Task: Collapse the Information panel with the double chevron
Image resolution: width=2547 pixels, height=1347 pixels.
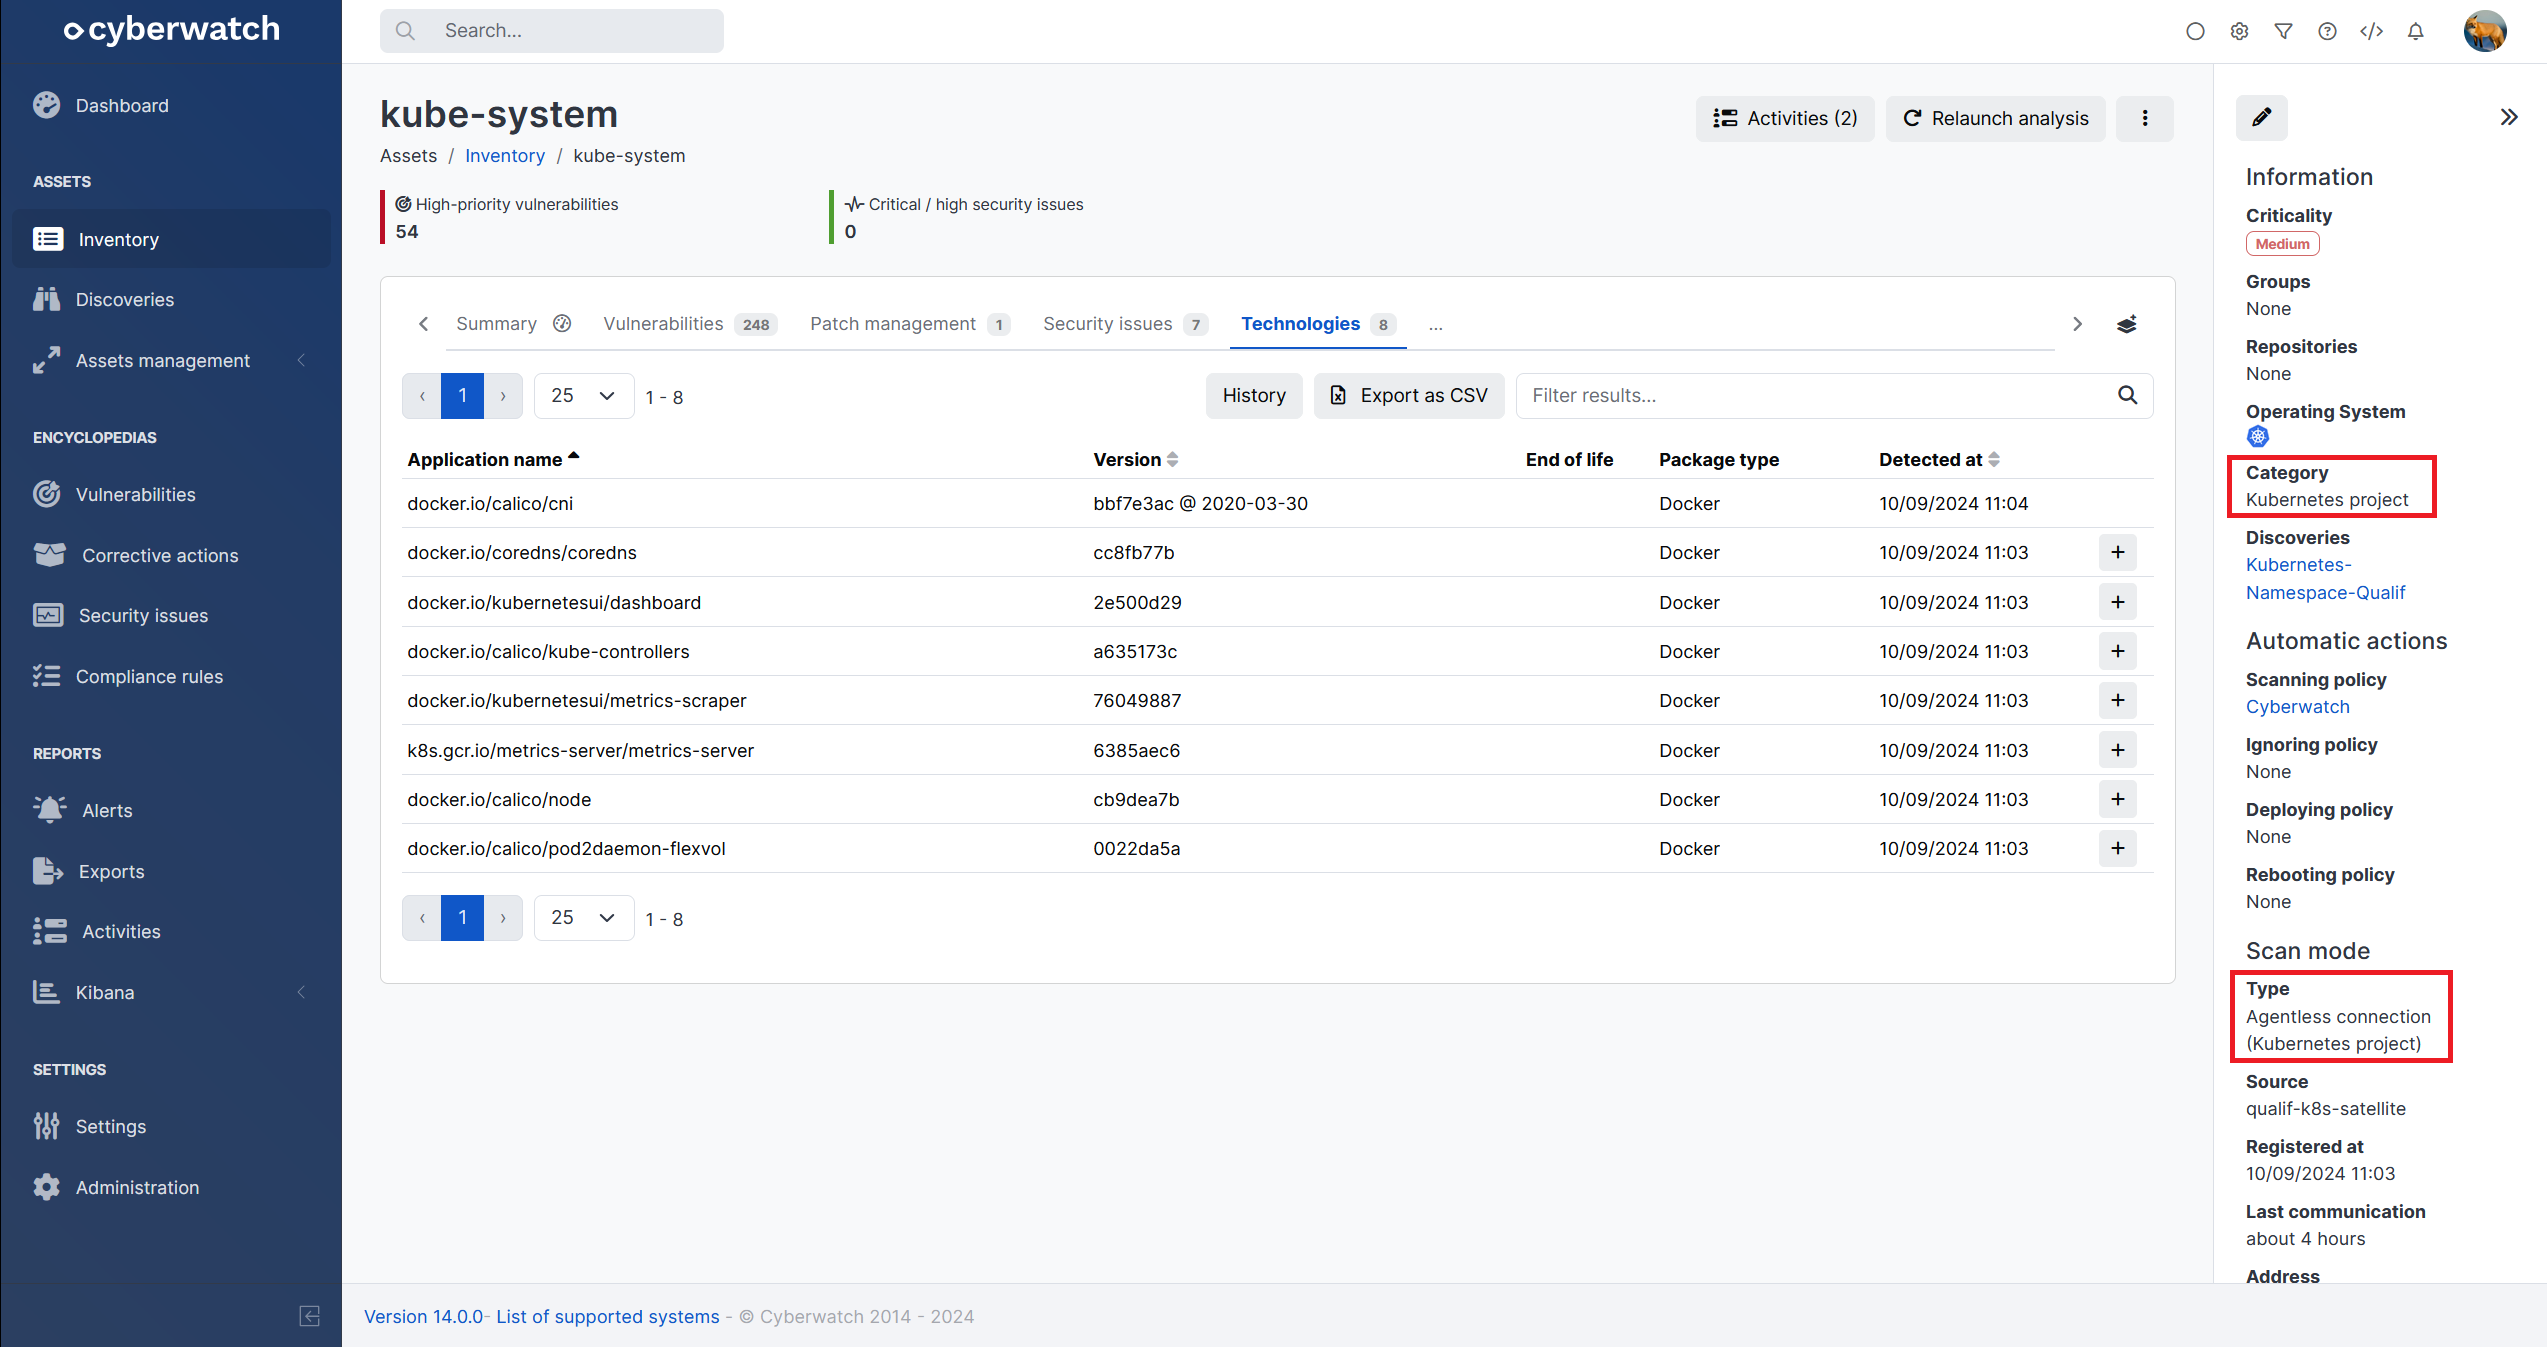Action: [2509, 117]
